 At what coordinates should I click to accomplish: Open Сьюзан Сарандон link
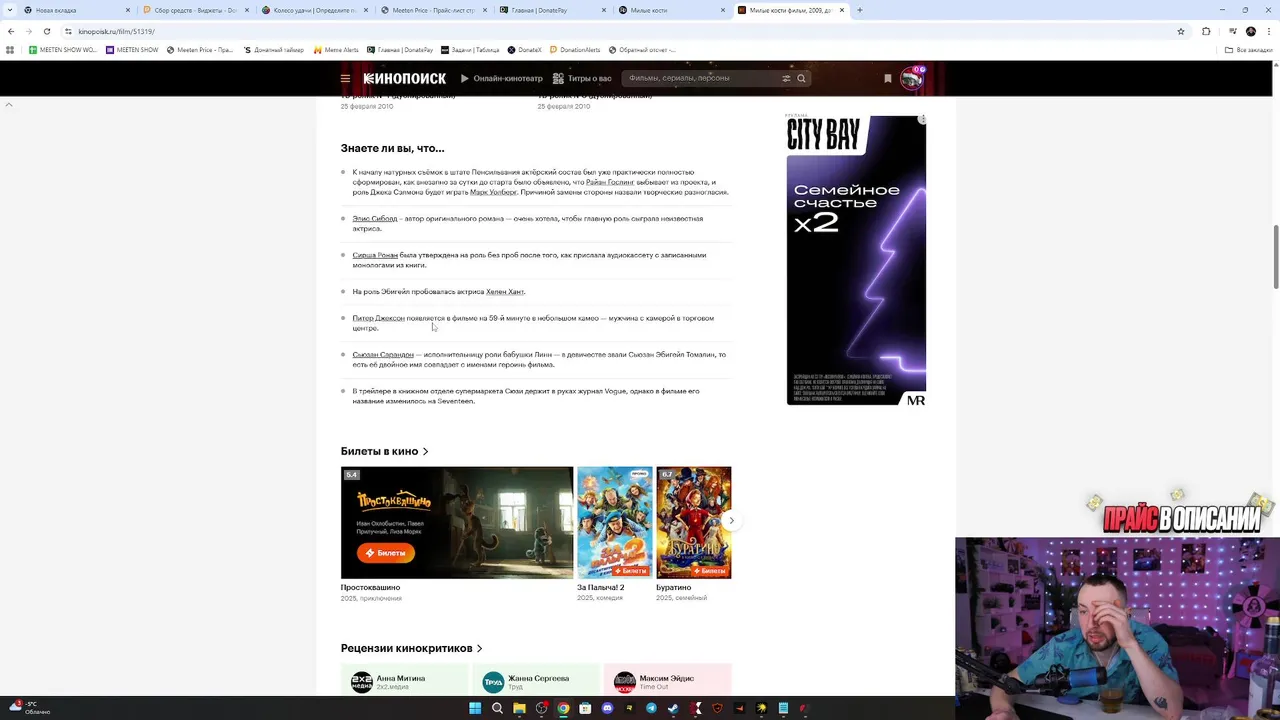(x=383, y=354)
